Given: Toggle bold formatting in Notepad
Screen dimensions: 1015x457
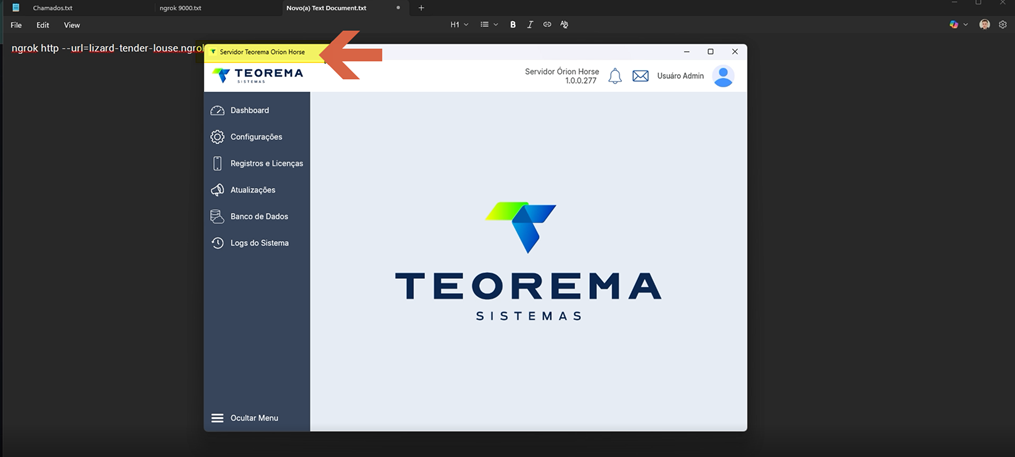Looking at the screenshot, I should pos(513,25).
